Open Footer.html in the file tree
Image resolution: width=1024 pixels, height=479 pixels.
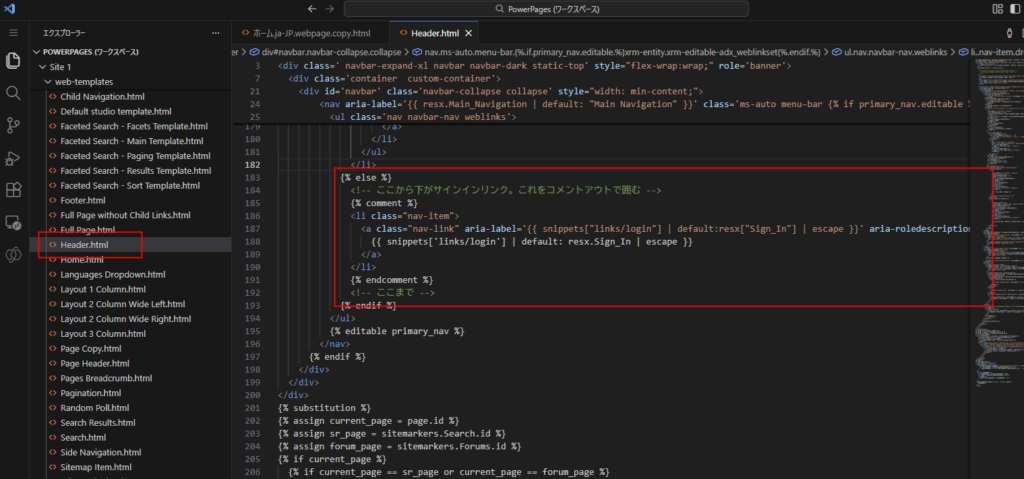[82, 200]
